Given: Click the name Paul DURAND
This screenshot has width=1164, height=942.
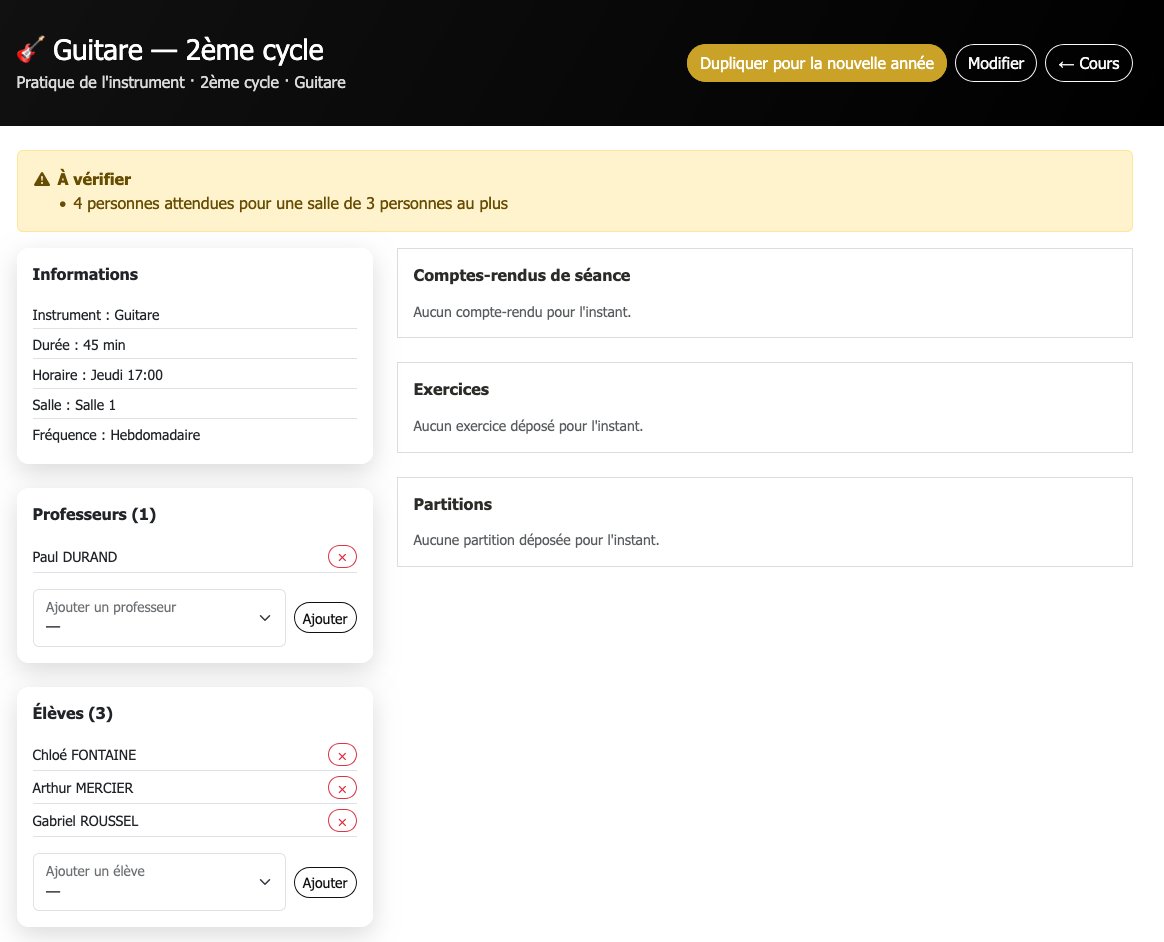Looking at the screenshot, I should 75,557.
